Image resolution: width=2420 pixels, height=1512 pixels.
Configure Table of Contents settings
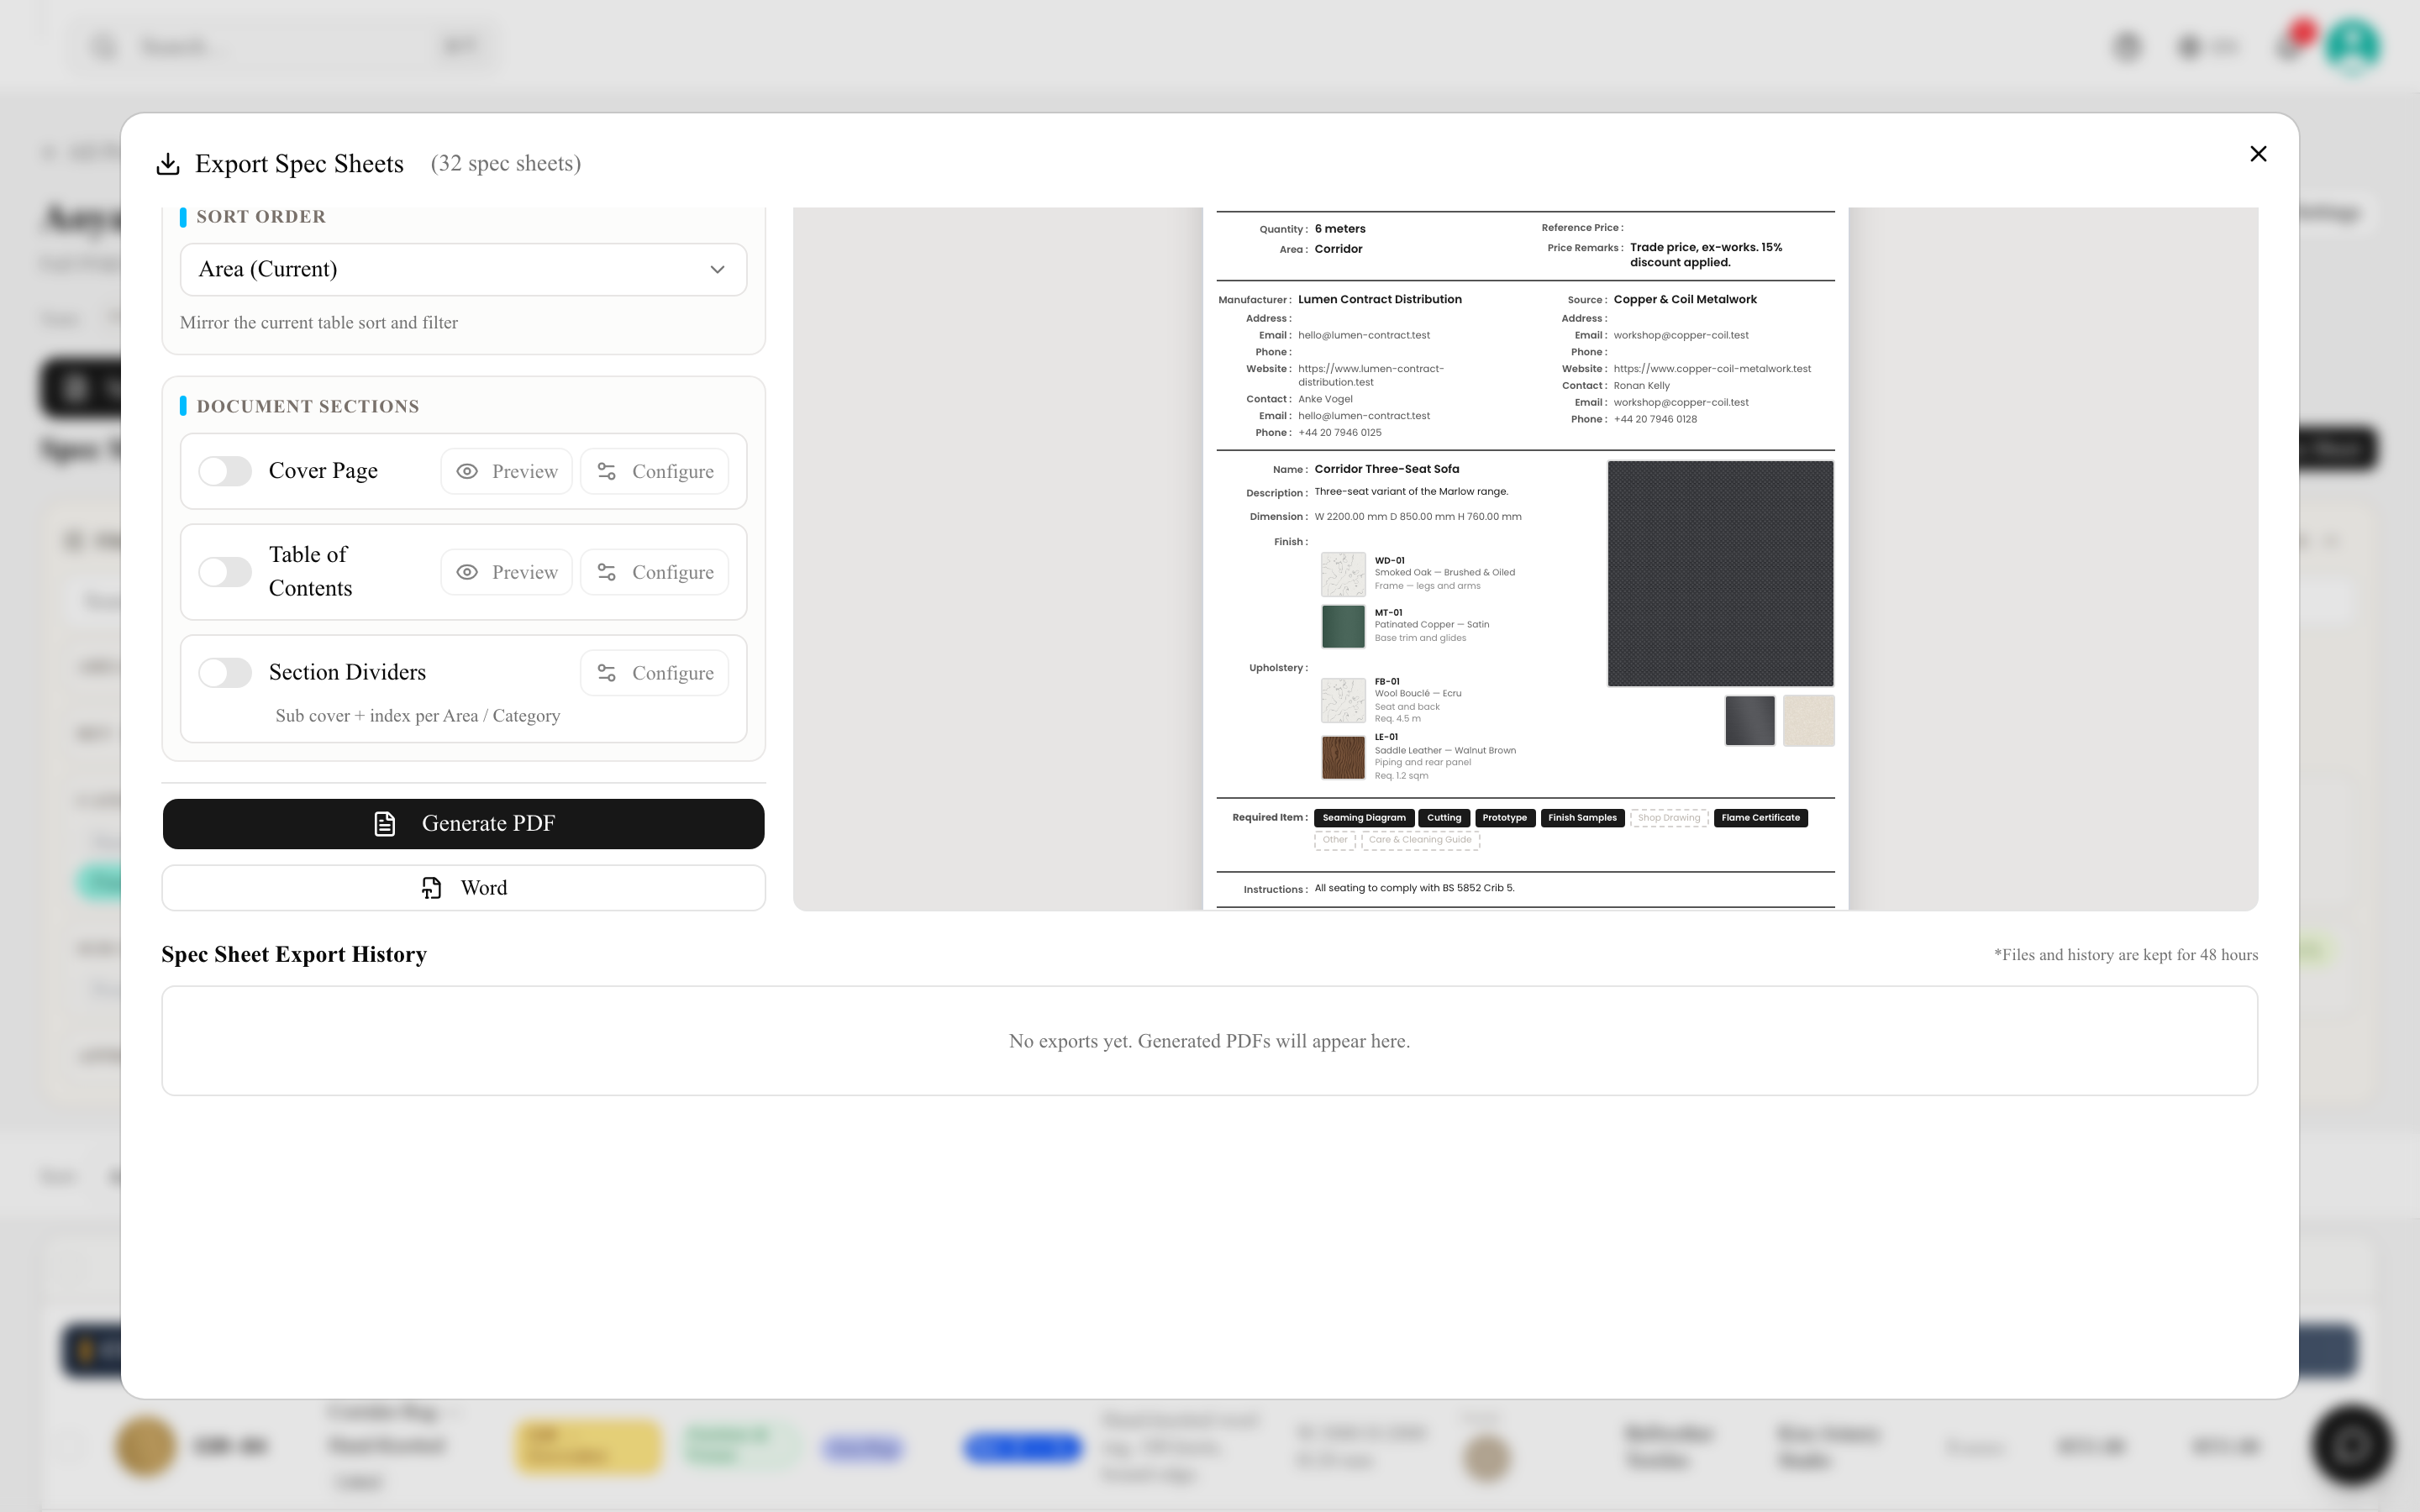655,572
